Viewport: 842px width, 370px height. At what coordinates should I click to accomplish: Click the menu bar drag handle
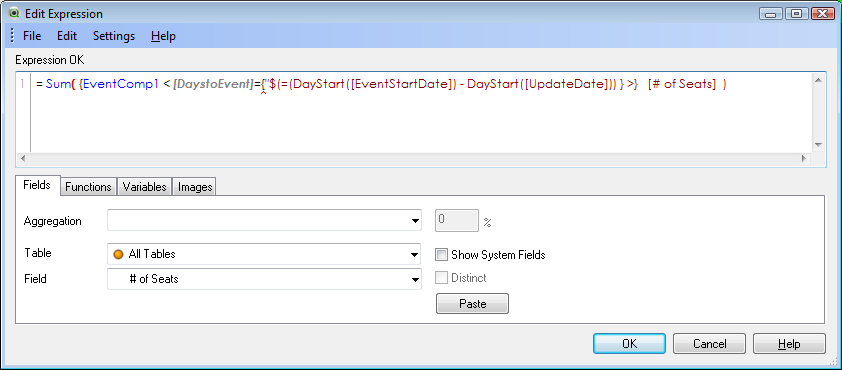tap(12, 36)
